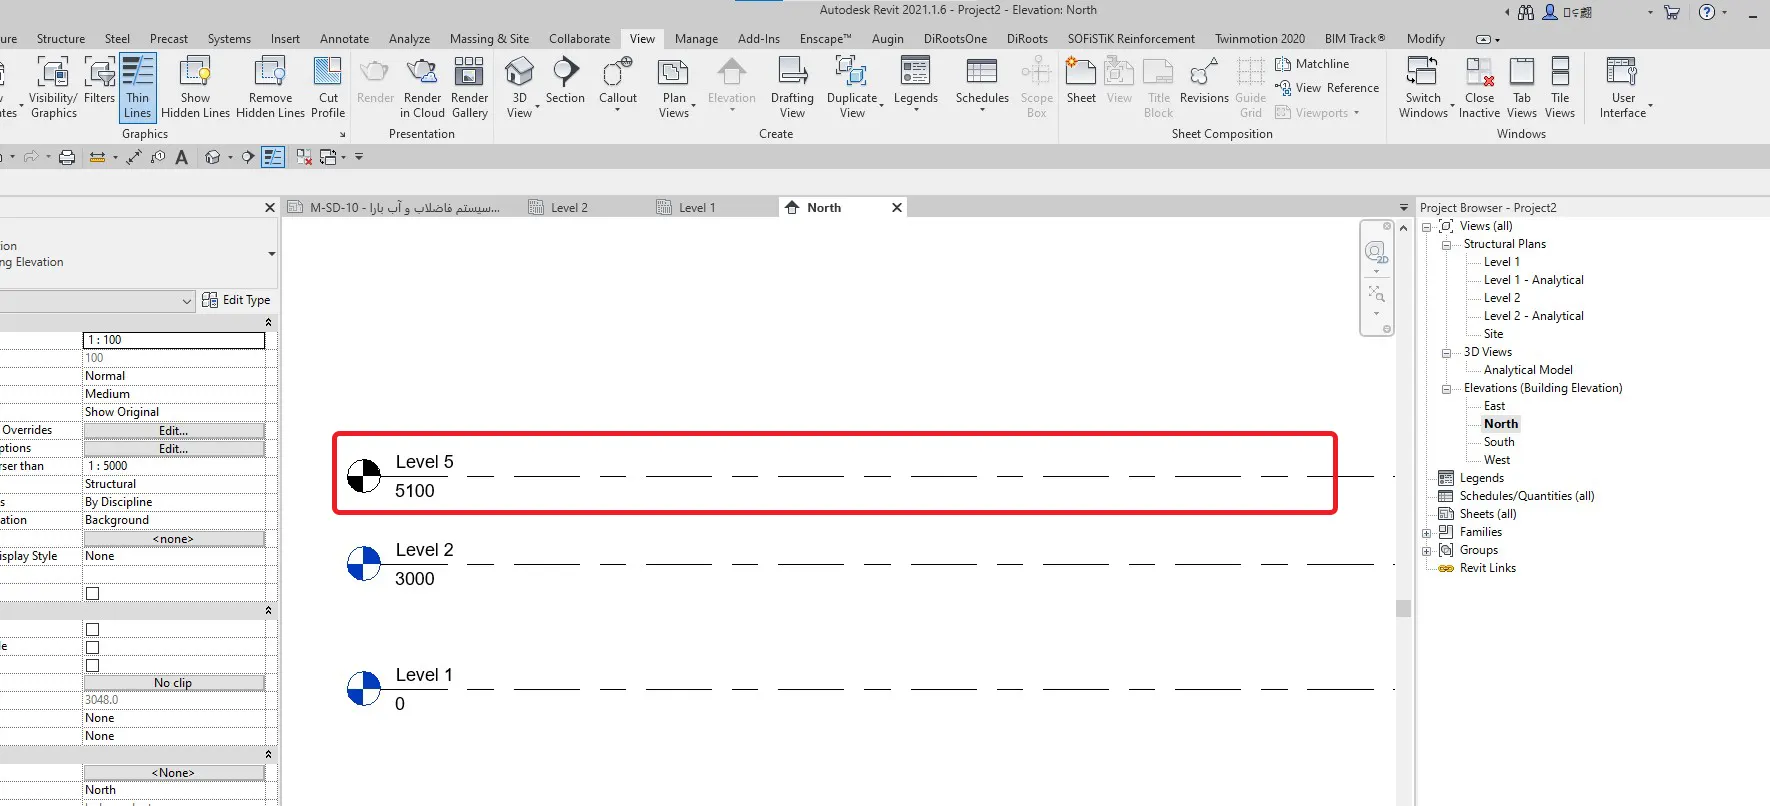Click Close Inactive views
The height and width of the screenshot is (806, 1770).
click(x=1479, y=87)
